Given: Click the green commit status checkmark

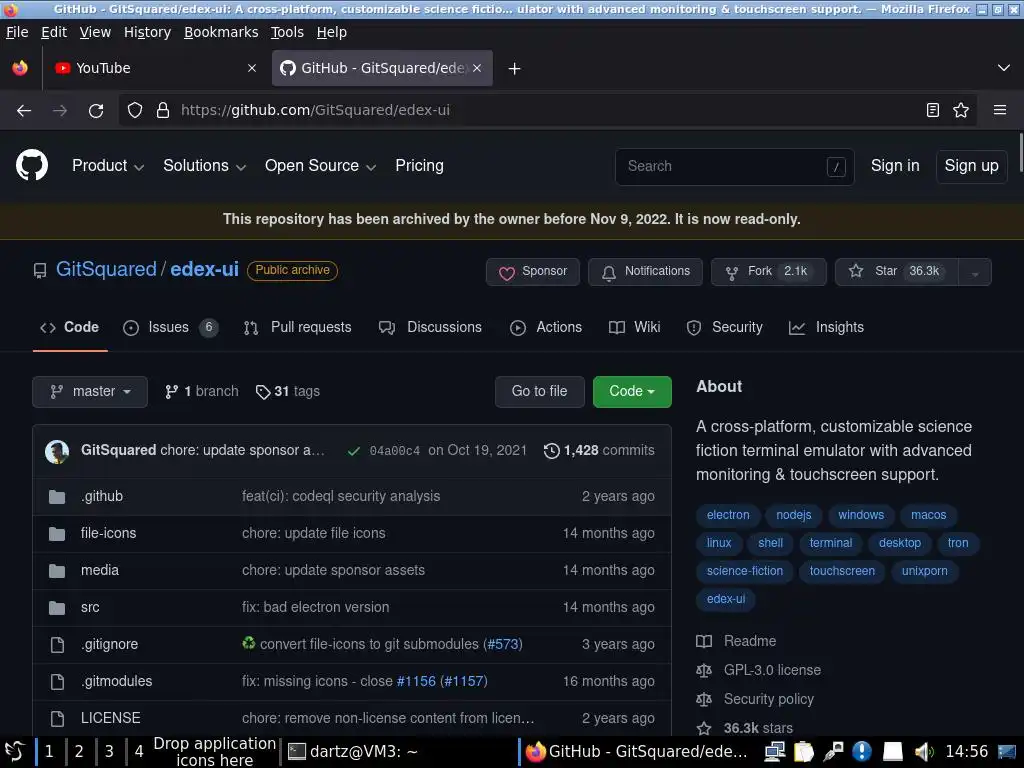Looking at the screenshot, I should pyautogui.click(x=353, y=451).
